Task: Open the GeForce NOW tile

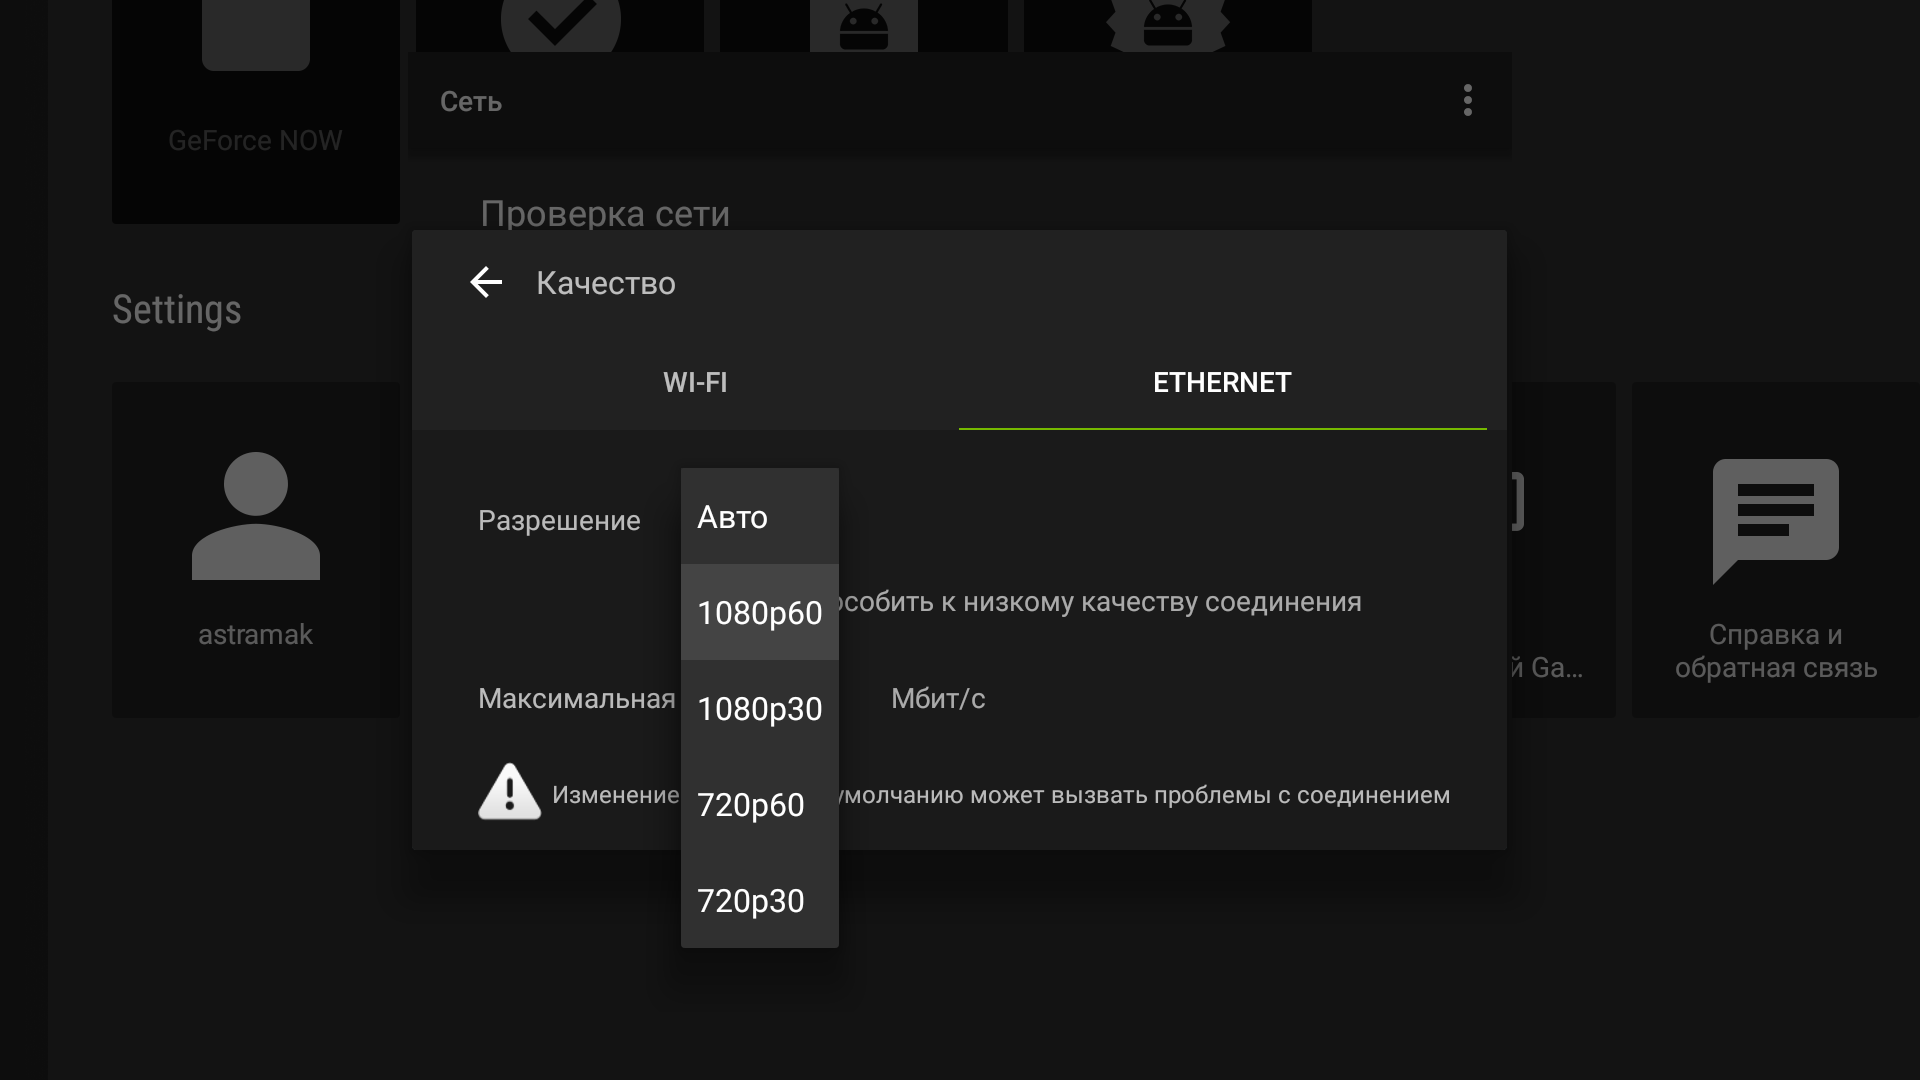Action: (256, 111)
